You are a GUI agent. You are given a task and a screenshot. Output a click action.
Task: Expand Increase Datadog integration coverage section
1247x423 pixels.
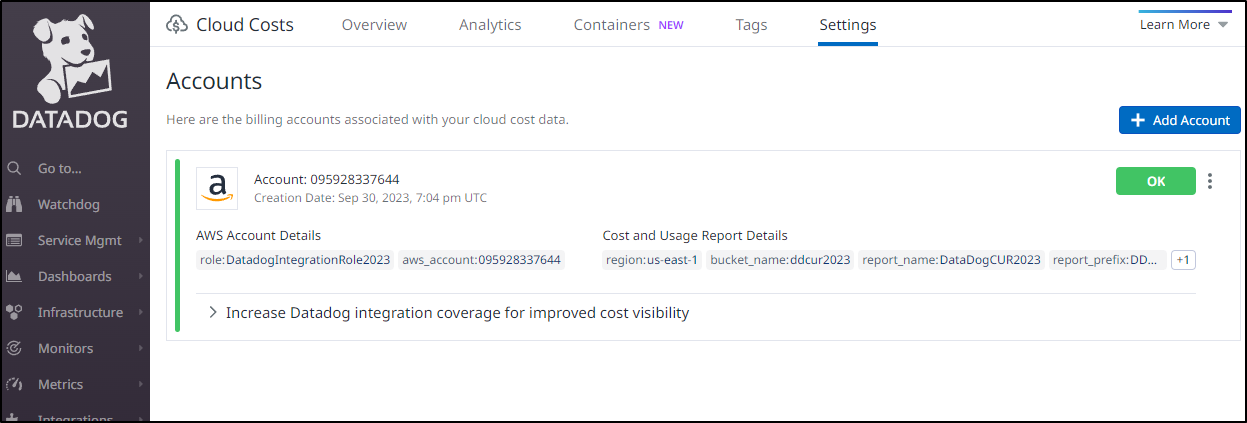point(448,312)
